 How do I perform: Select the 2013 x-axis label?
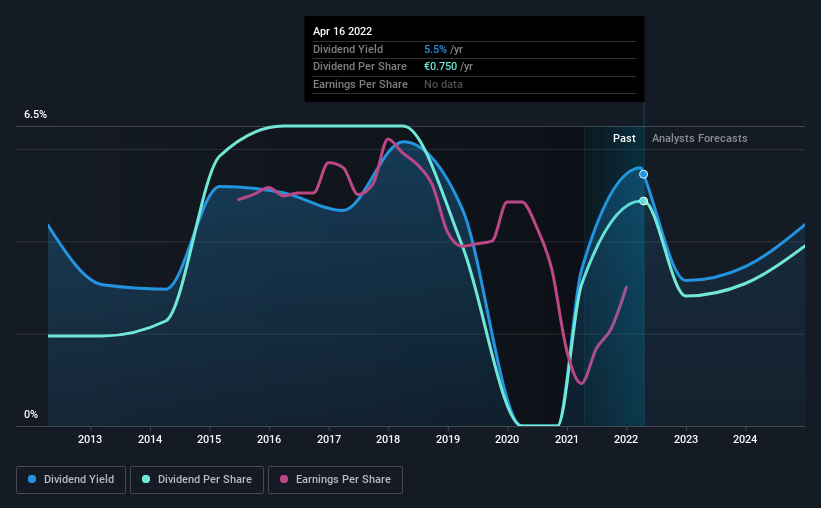[x=90, y=439]
